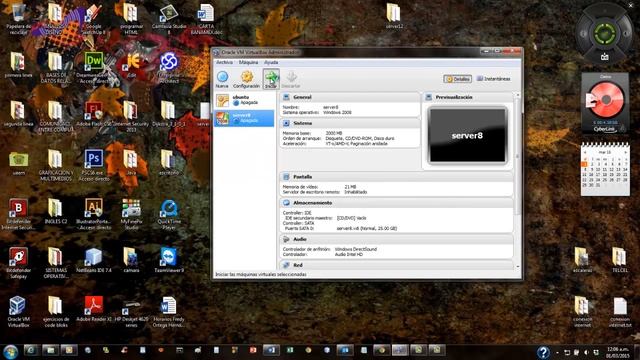Open the Papelera de reciclaje desktop icon
Image resolution: width=640 pixels, height=360 pixels.
click(18, 19)
